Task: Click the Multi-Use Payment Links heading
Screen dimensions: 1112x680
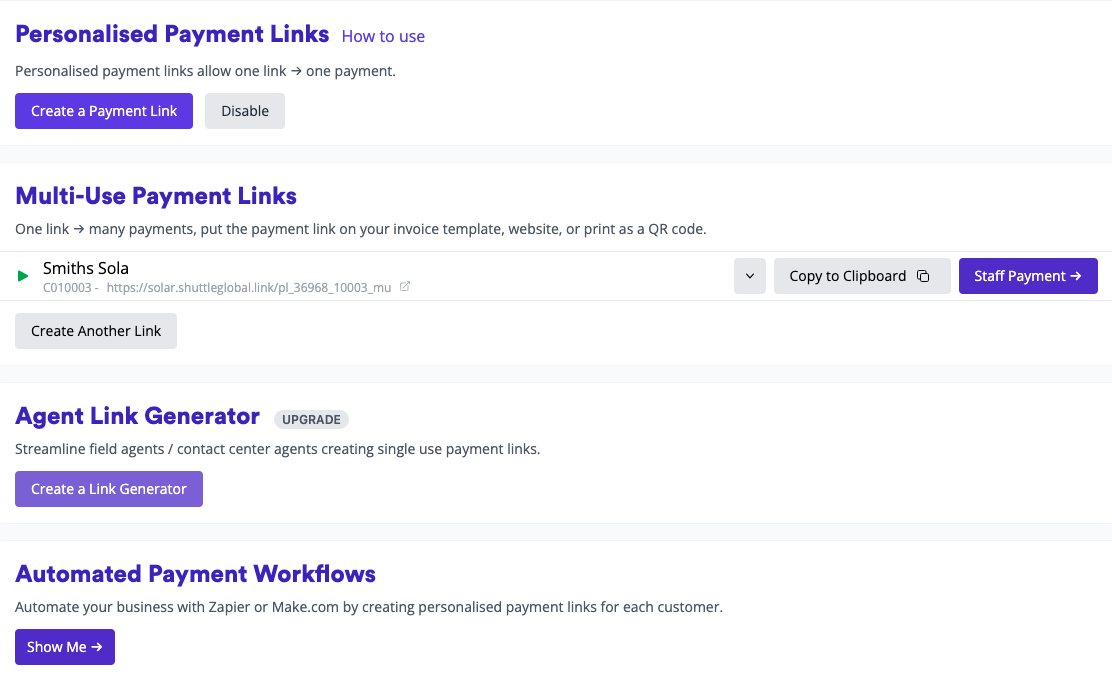Action: 155,196
